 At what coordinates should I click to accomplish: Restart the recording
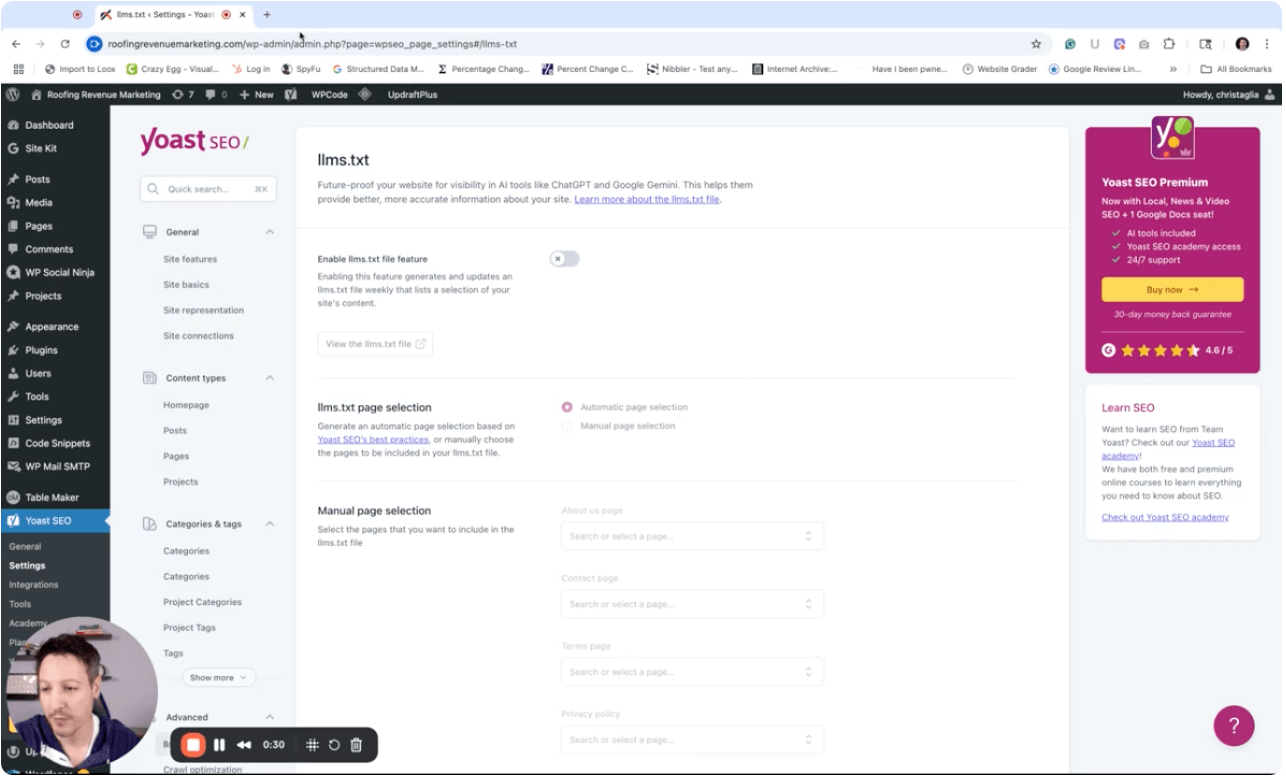pos(333,744)
